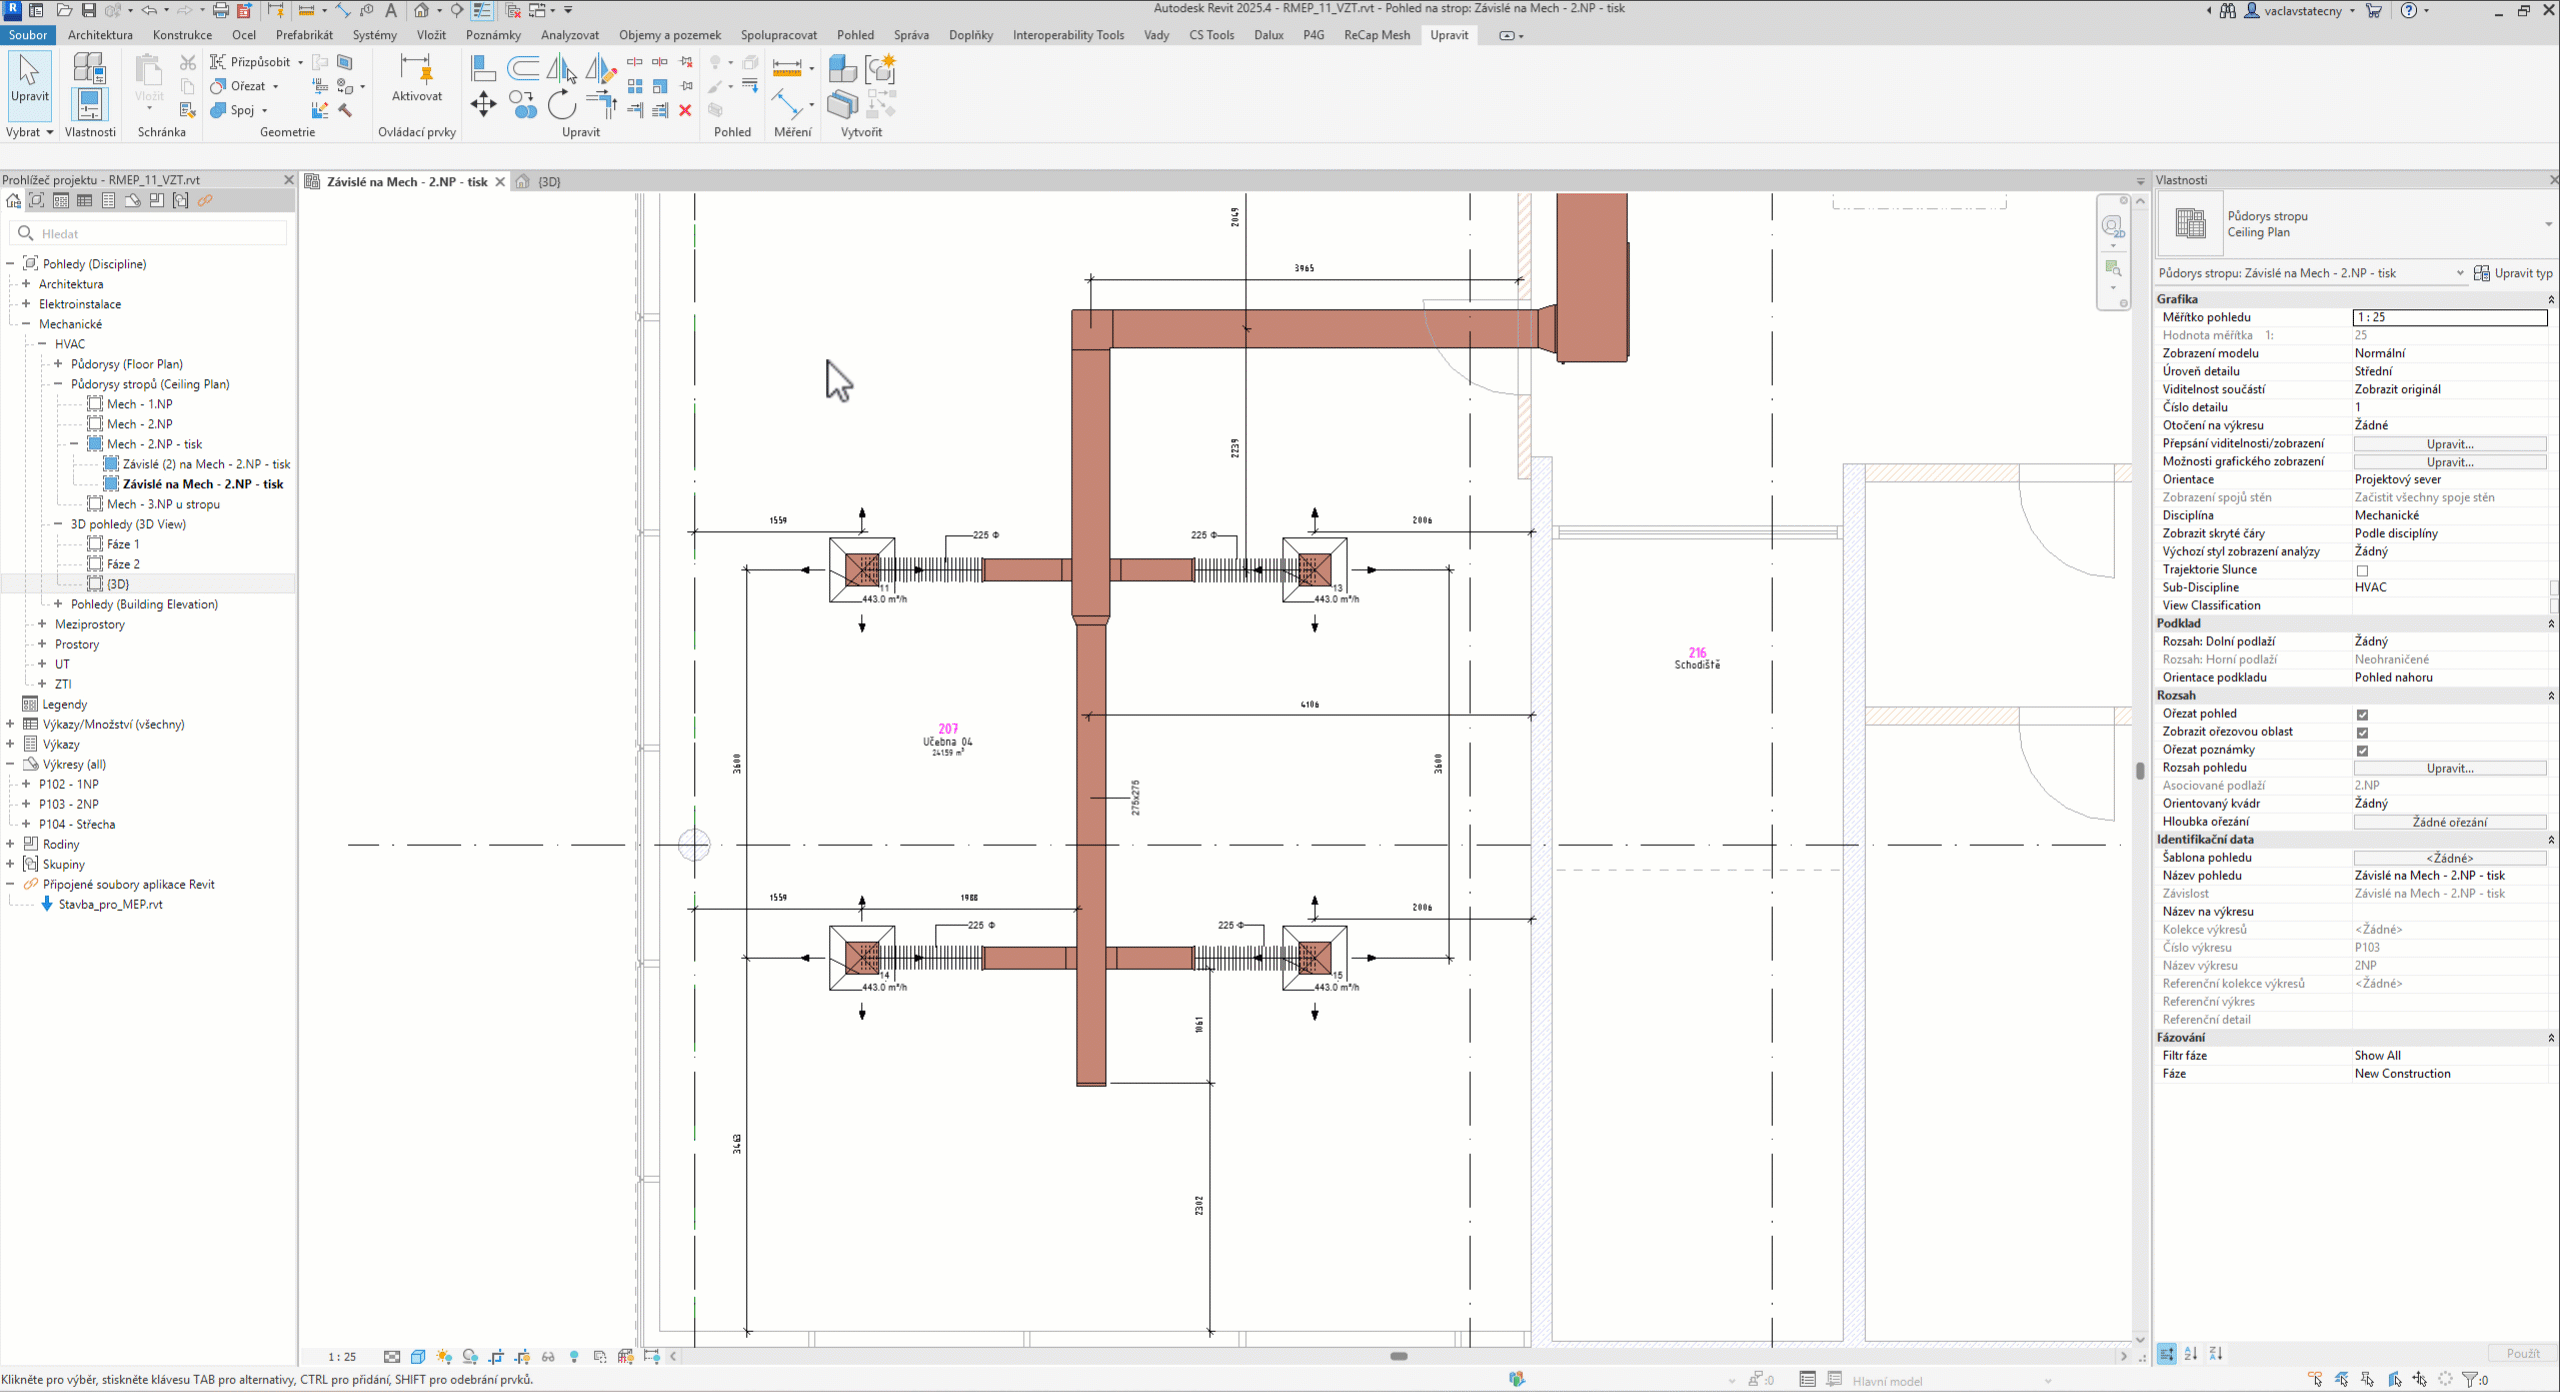2560x1392 pixels.
Task: Click the Upravit typ button
Action: click(x=2513, y=273)
